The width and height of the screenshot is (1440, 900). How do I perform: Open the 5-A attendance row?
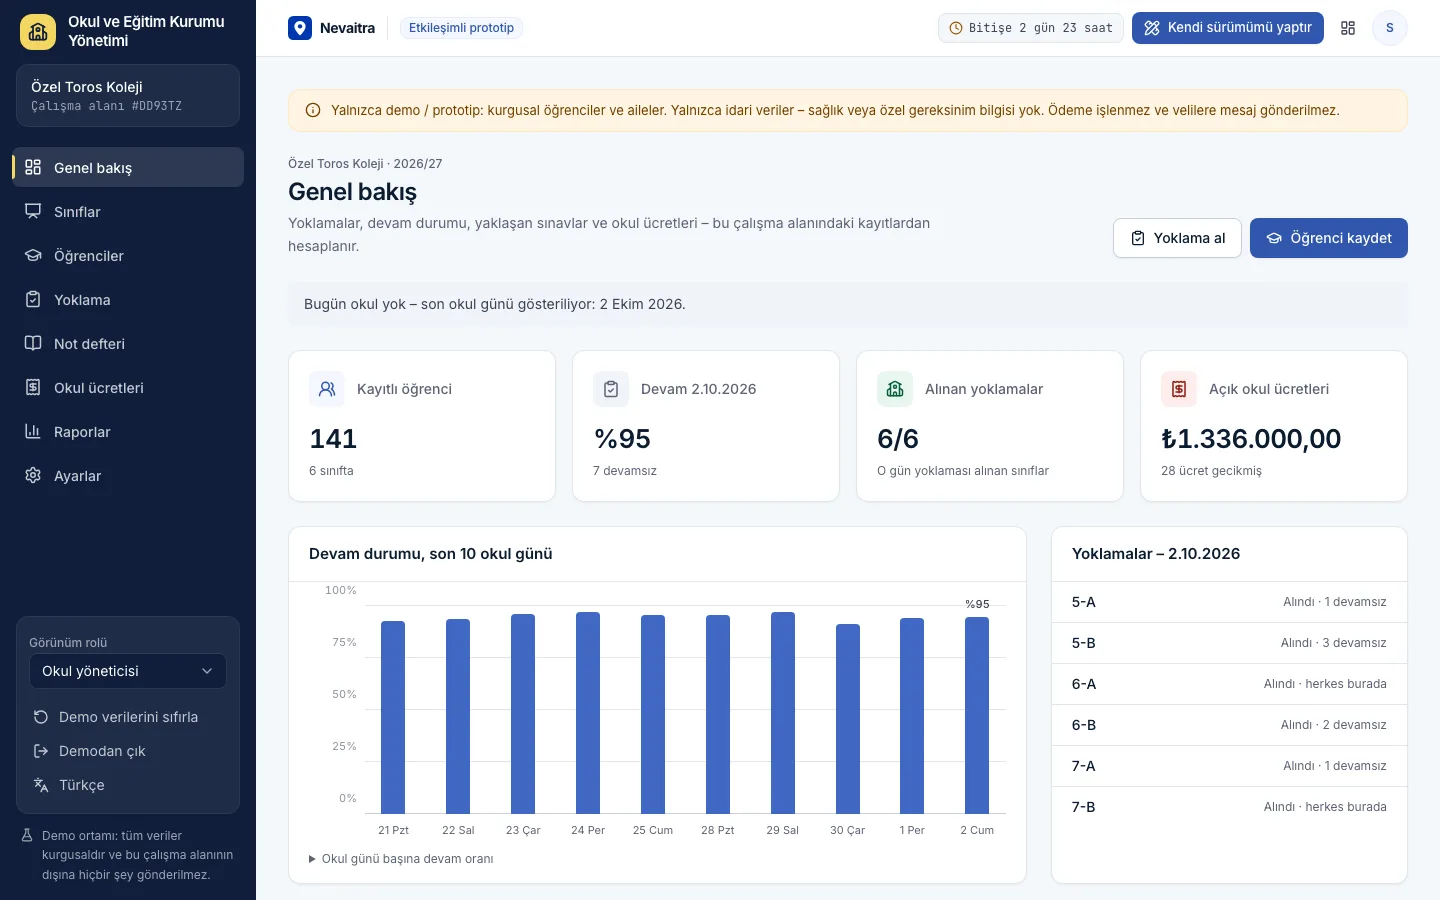(1229, 602)
